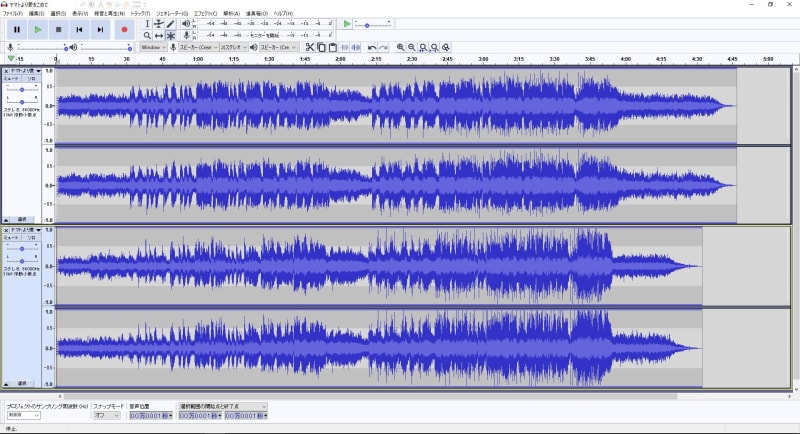Fit selection to window width
Screen dimensions: 800x434
click(423, 47)
